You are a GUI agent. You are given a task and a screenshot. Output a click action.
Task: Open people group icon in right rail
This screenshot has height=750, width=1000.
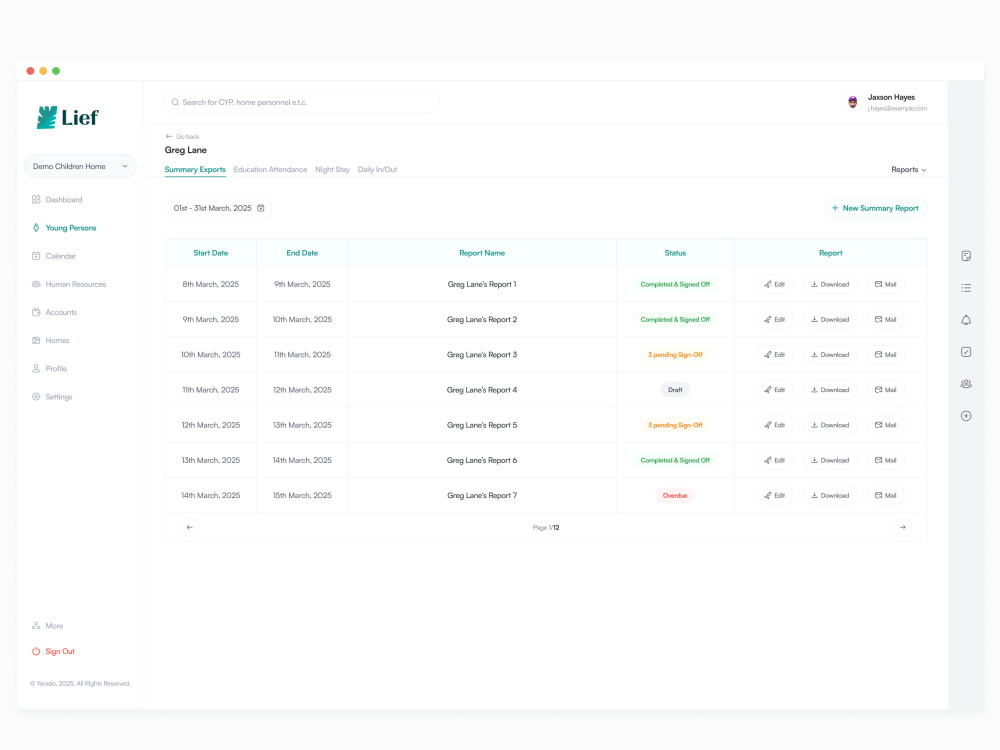pyautogui.click(x=966, y=384)
